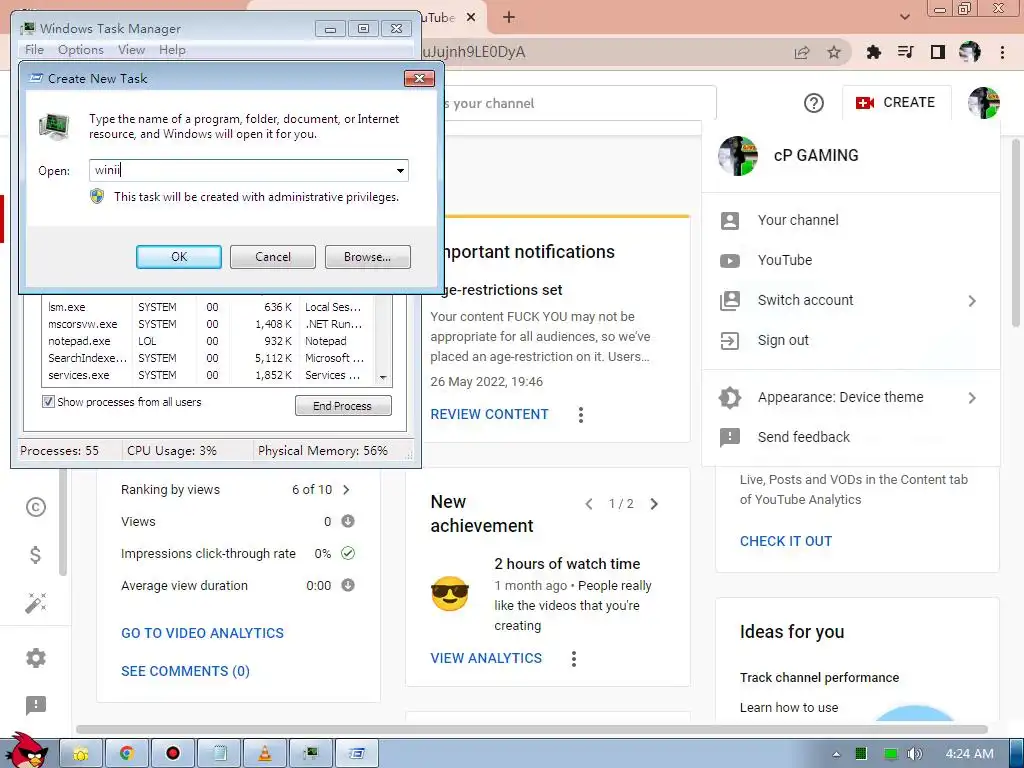The width and height of the screenshot is (1024, 768).
Task: Open a new Chrome tab with plus button
Action: coord(509,18)
